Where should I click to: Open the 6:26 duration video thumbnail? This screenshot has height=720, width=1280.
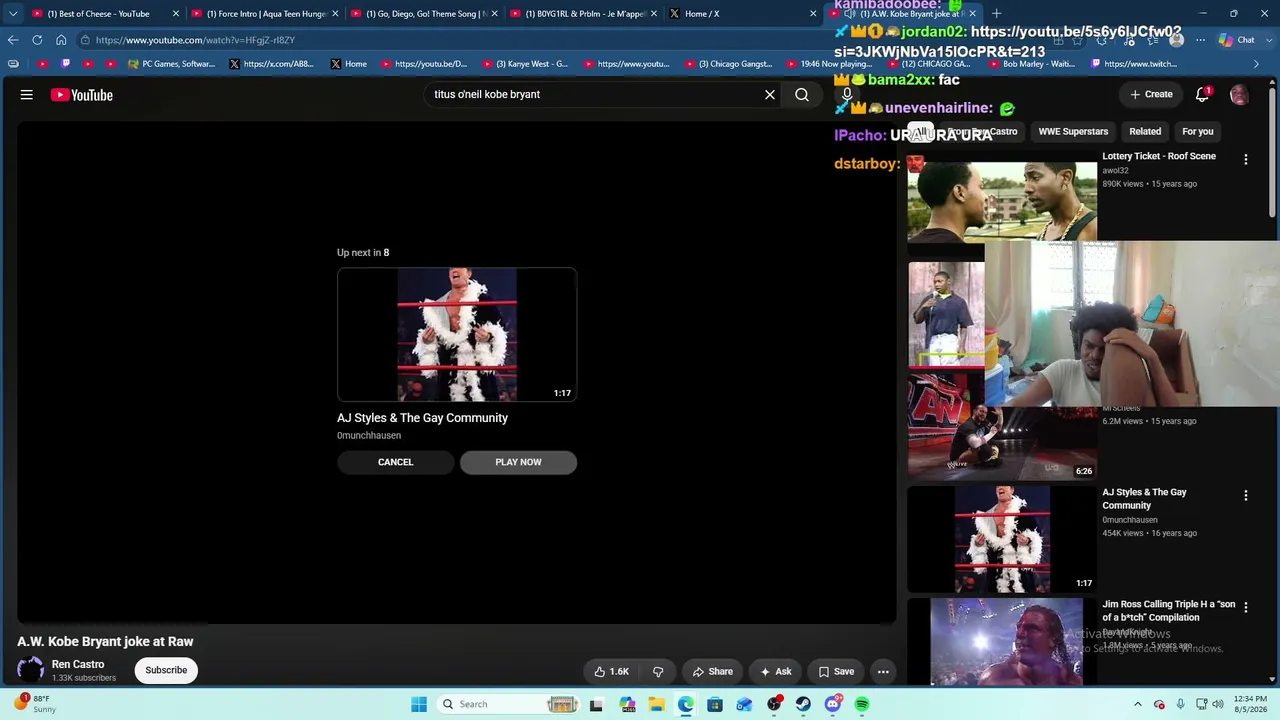(x=1002, y=427)
